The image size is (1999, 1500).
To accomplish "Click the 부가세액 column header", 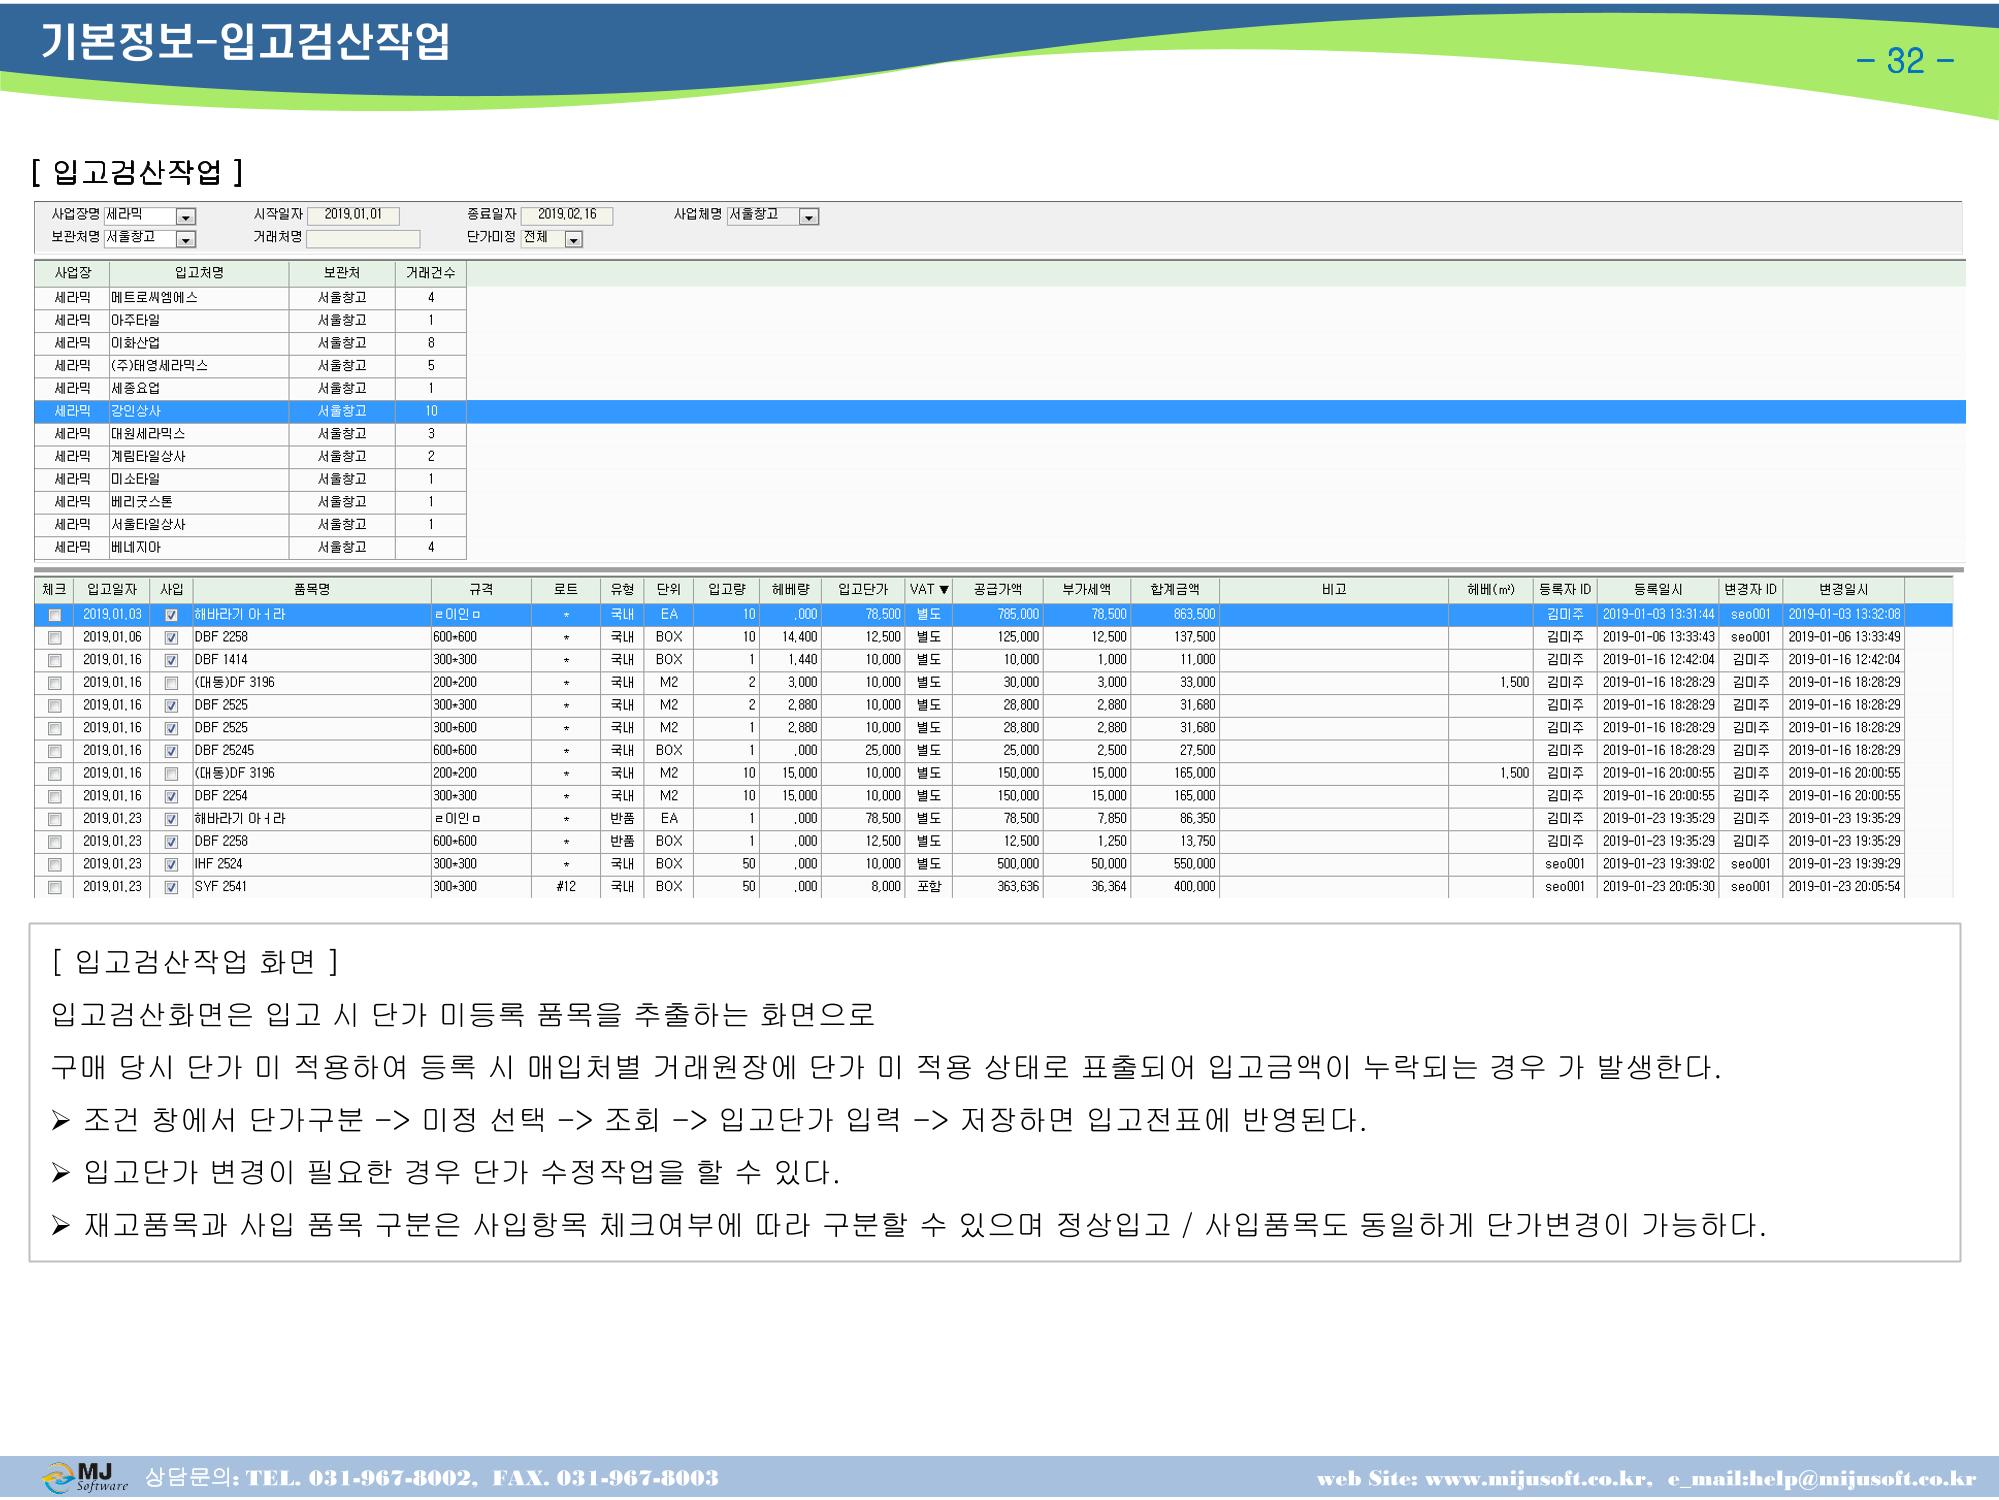I will pos(1087,590).
